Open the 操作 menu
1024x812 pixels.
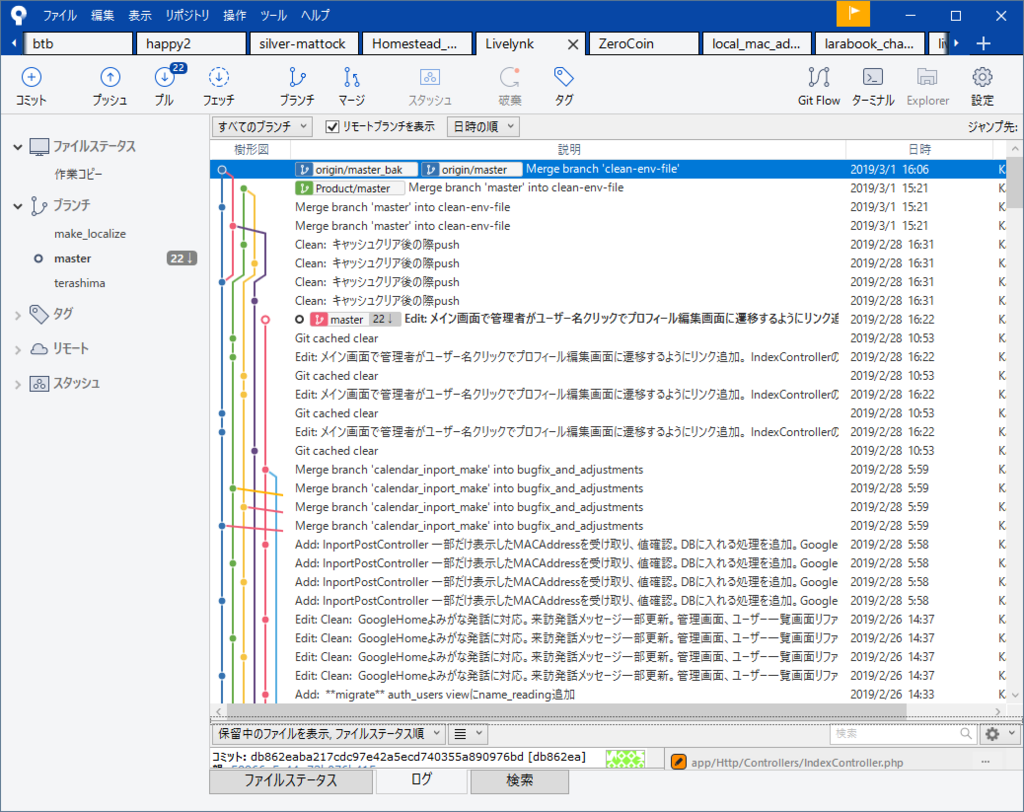(234, 15)
